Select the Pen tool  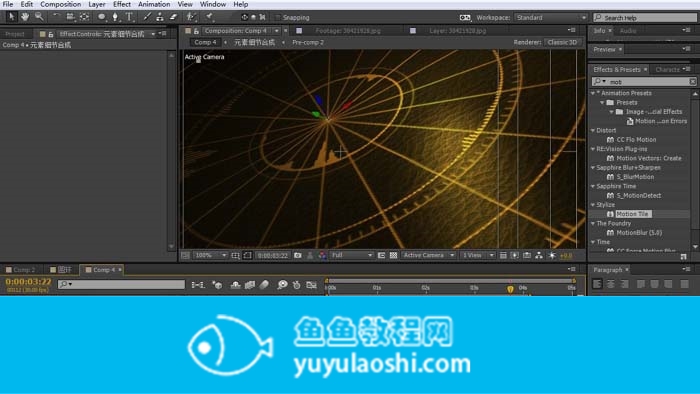pyautogui.click(x=115, y=17)
